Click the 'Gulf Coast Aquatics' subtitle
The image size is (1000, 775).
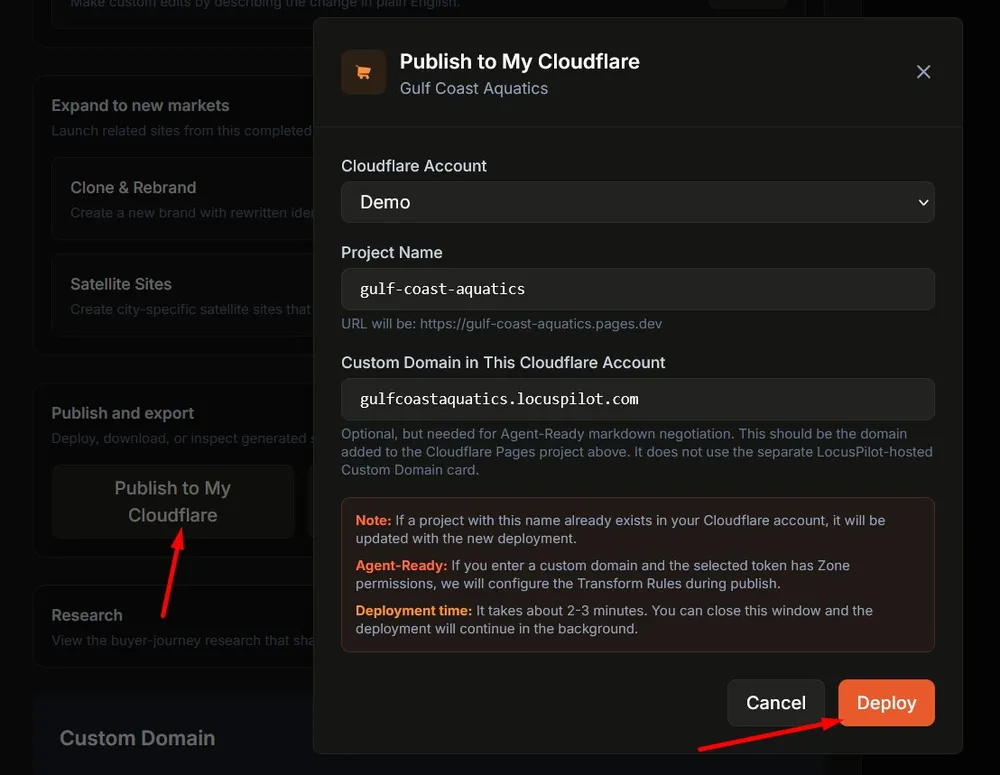click(474, 88)
